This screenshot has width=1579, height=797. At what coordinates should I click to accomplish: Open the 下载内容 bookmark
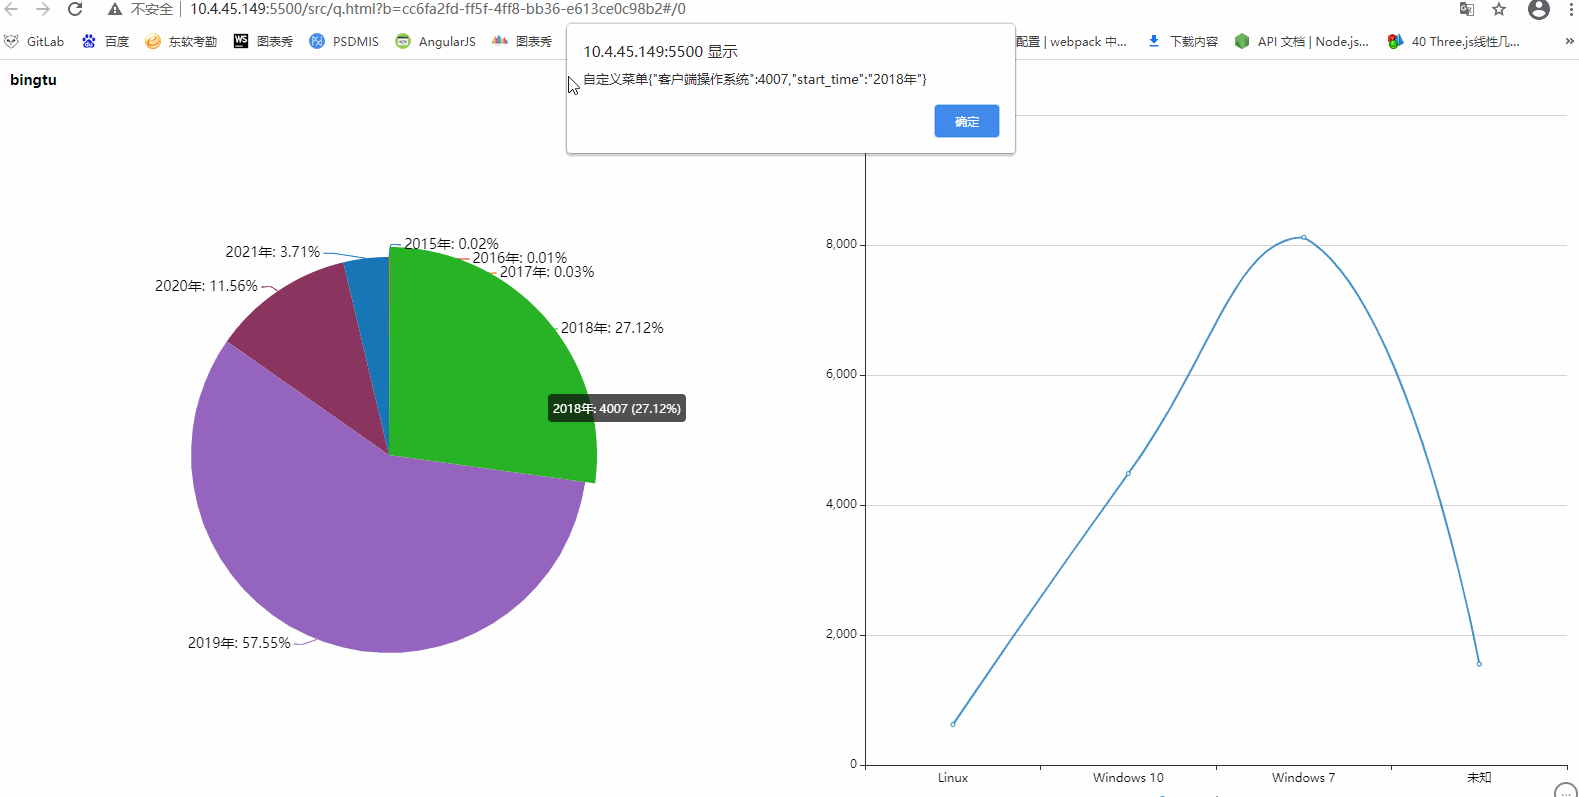click(x=1183, y=41)
